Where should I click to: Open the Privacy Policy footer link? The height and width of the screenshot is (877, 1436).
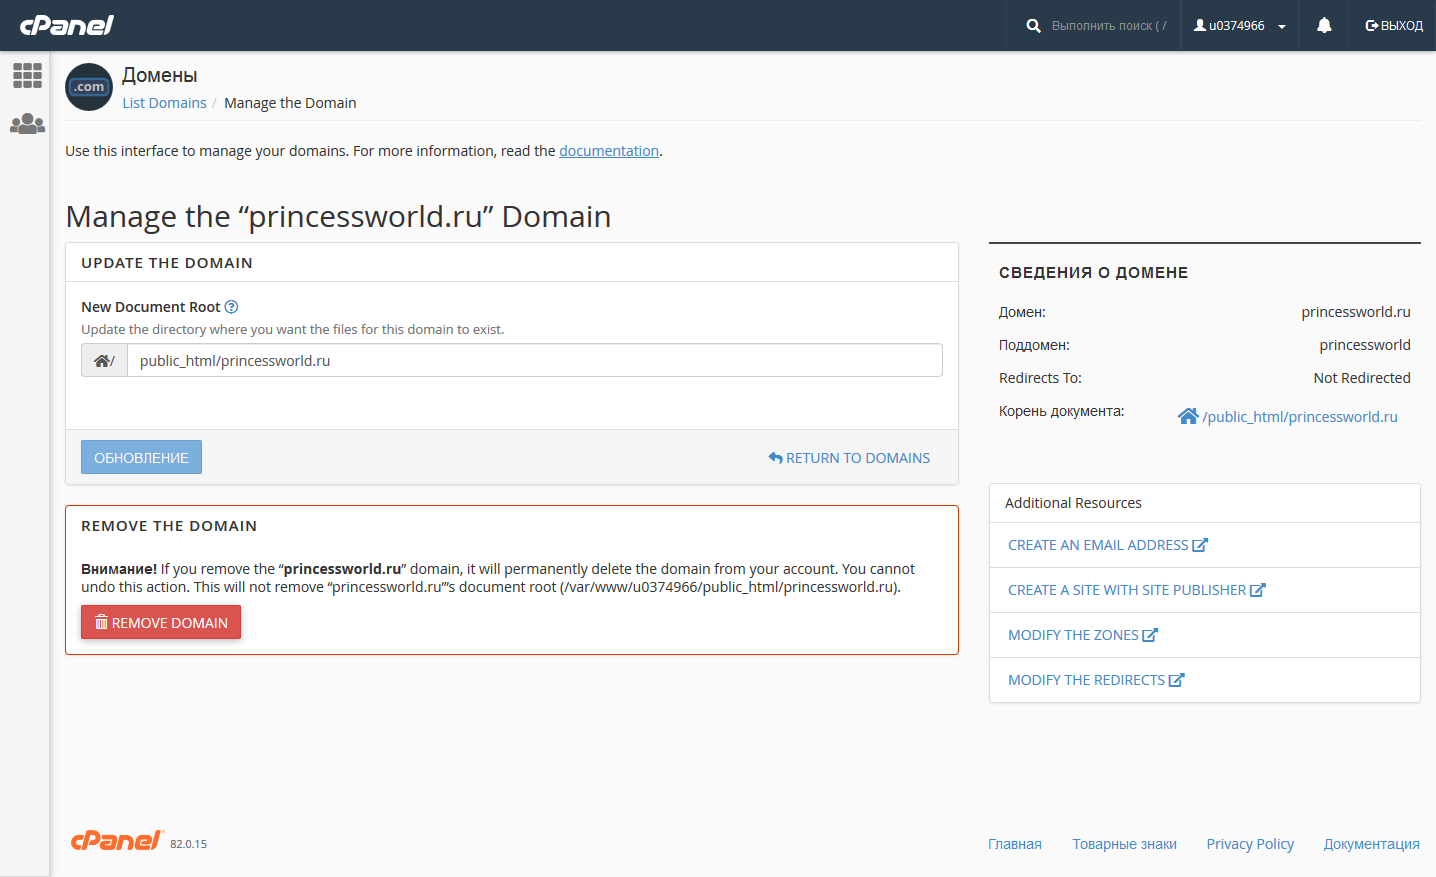point(1250,844)
